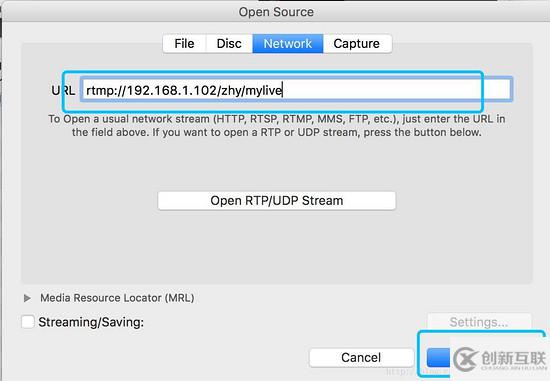550x381 pixels.
Task: Expand the Media Resource Locator triangle
Action: pyautogui.click(x=27, y=298)
